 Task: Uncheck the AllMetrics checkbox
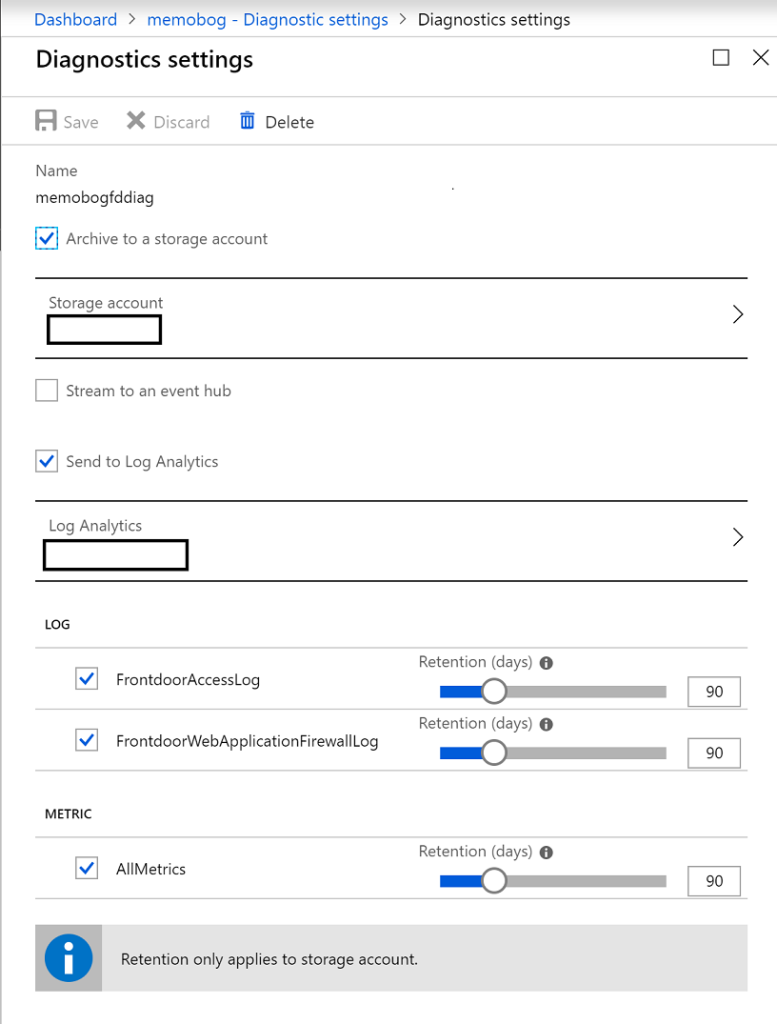point(87,868)
